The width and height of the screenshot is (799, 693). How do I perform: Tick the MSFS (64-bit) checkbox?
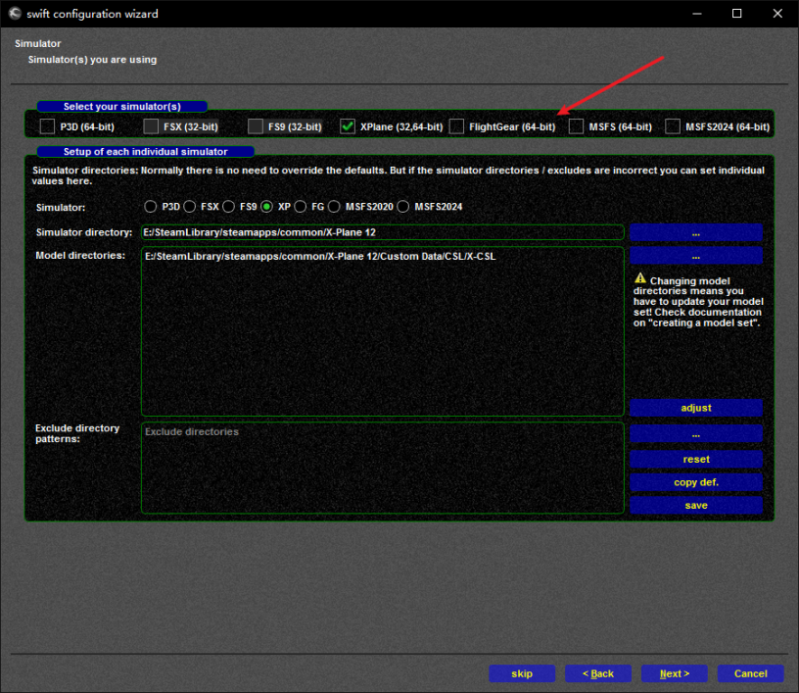[x=577, y=127]
